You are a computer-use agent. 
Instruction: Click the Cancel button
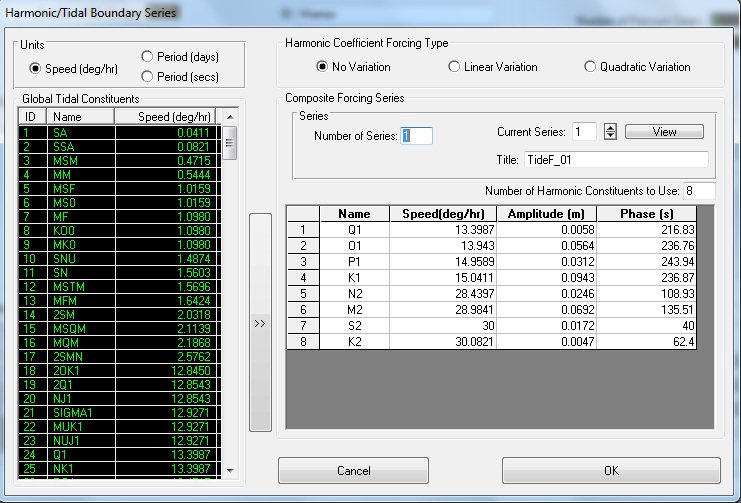click(x=353, y=470)
